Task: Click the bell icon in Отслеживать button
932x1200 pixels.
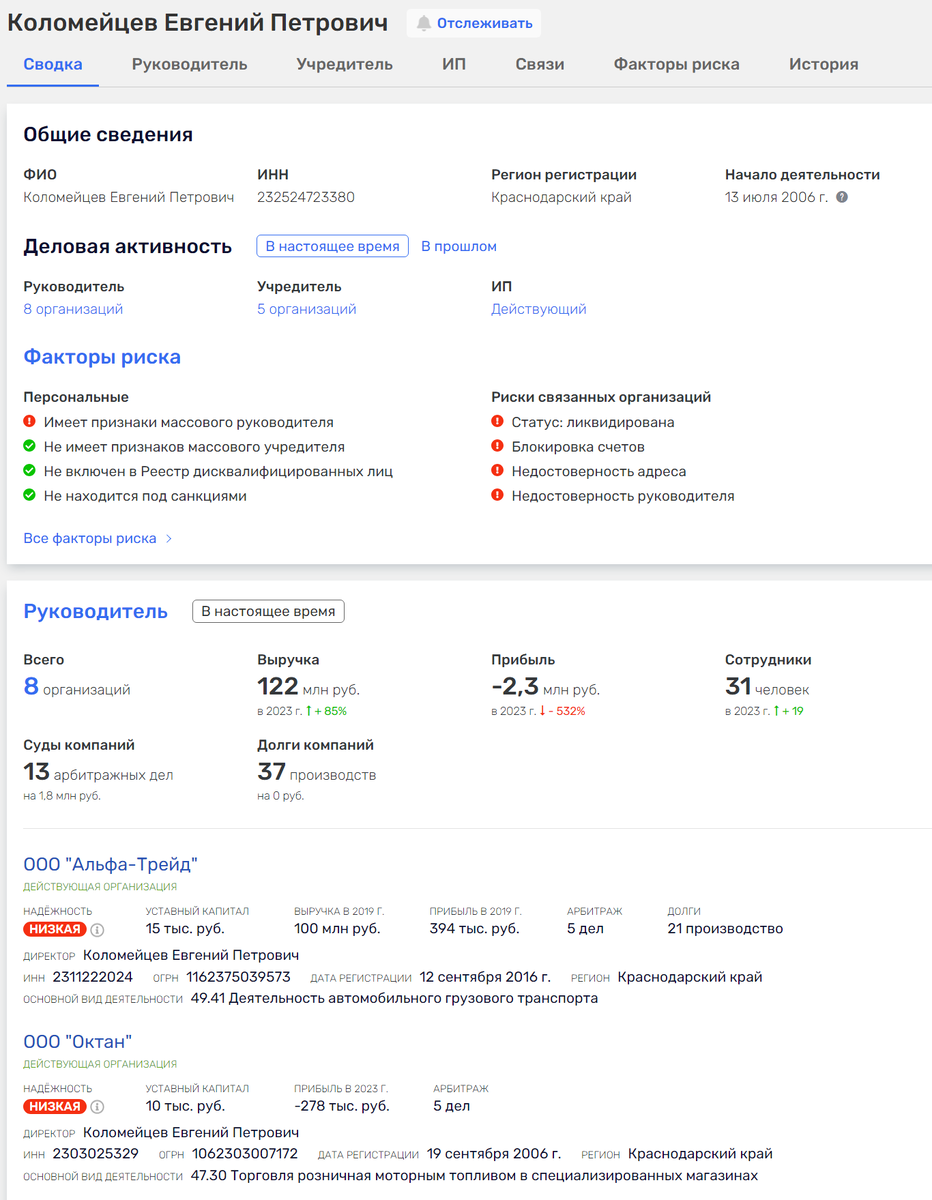Action: point(424,23)
